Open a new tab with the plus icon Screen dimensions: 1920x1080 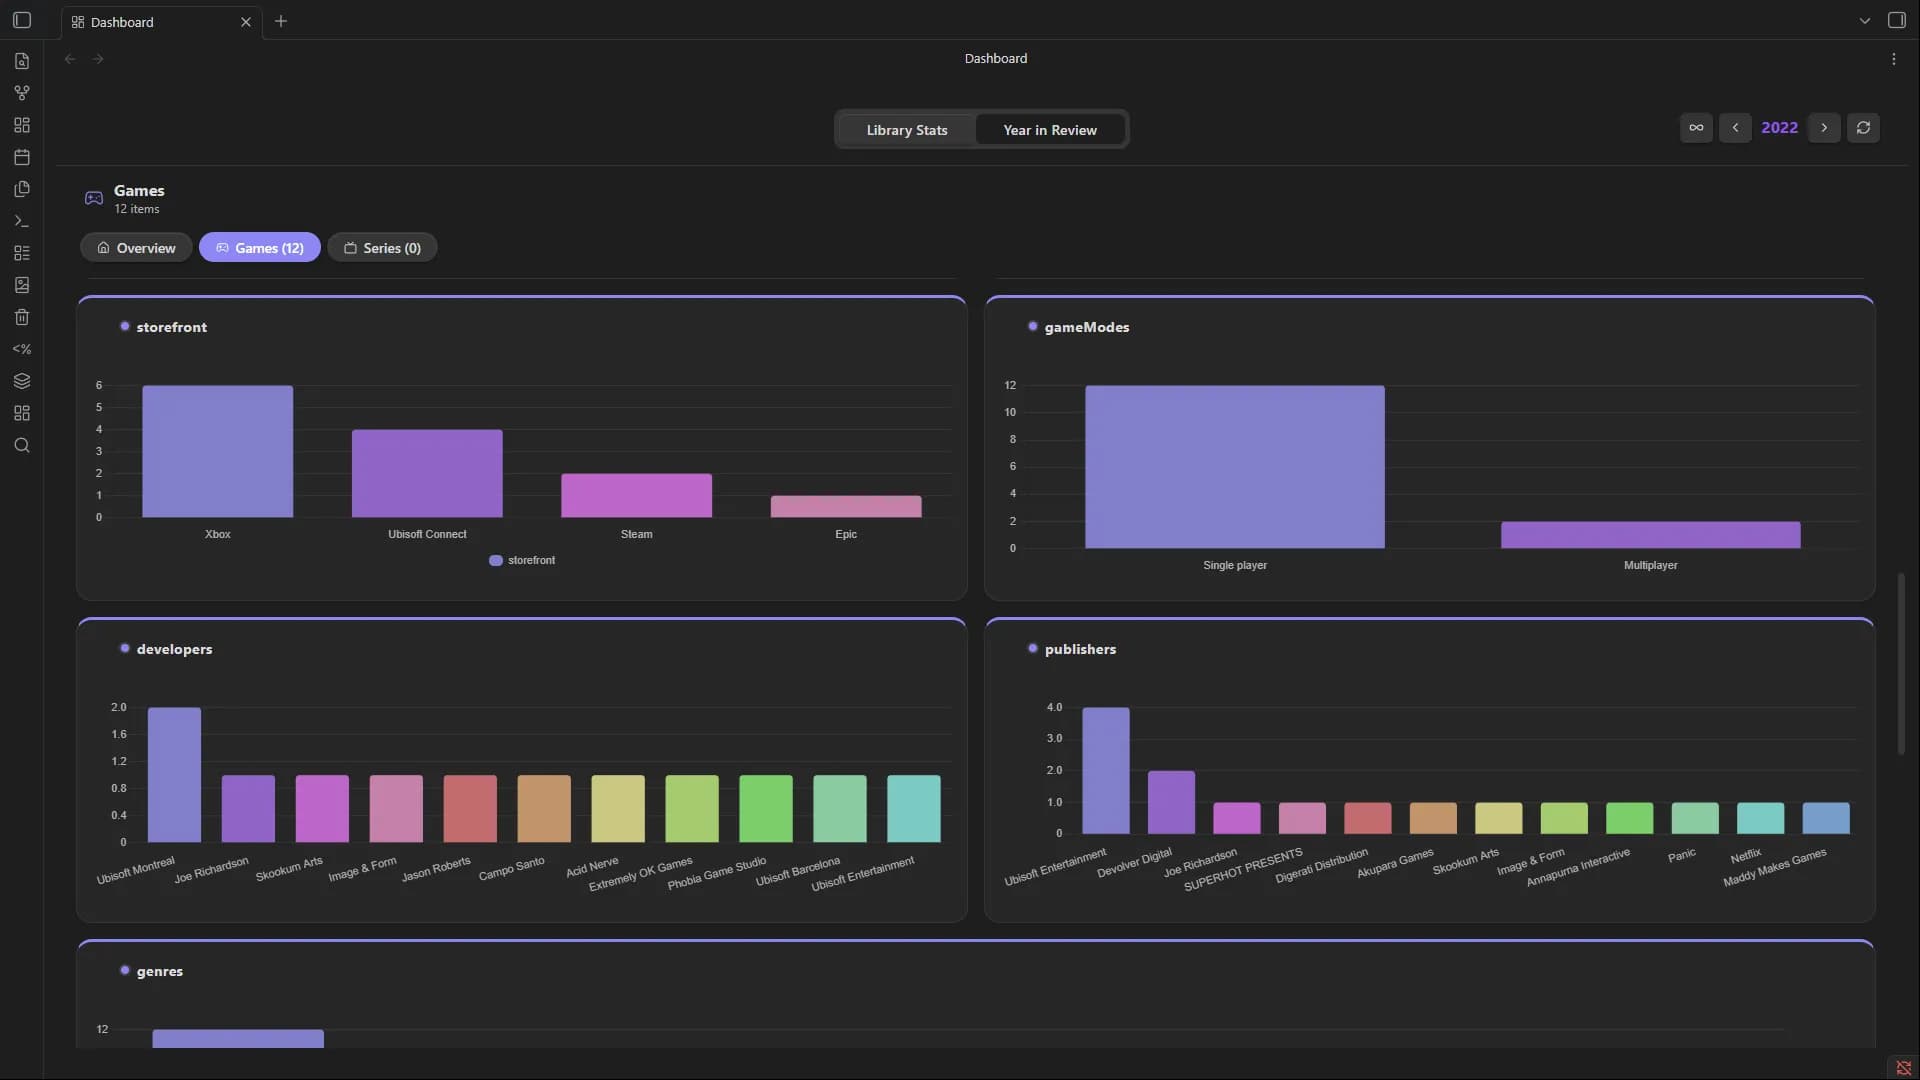click(281, 21)
